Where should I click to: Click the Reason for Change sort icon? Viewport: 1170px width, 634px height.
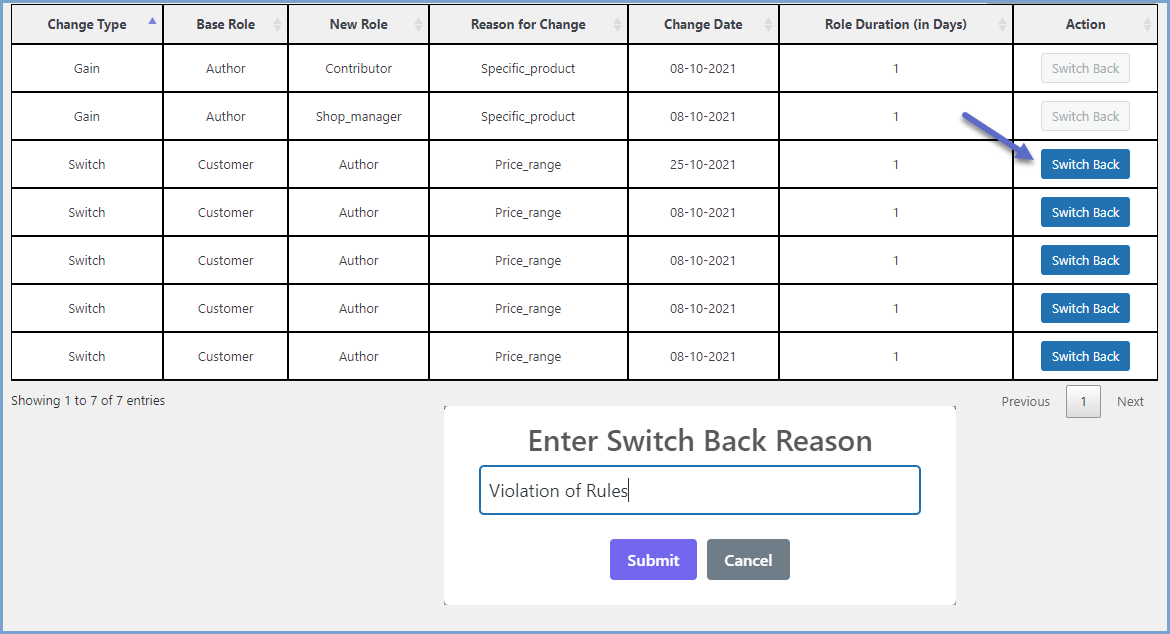click(x=618, y=23)
